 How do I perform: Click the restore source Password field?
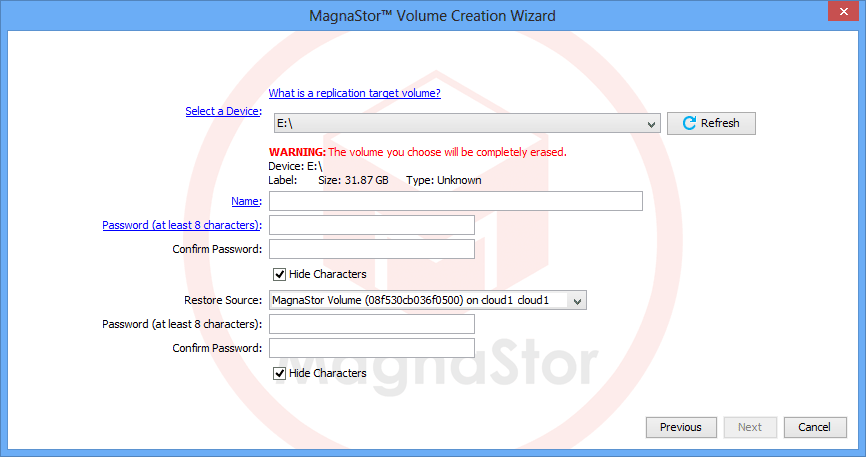pos(372,324)
